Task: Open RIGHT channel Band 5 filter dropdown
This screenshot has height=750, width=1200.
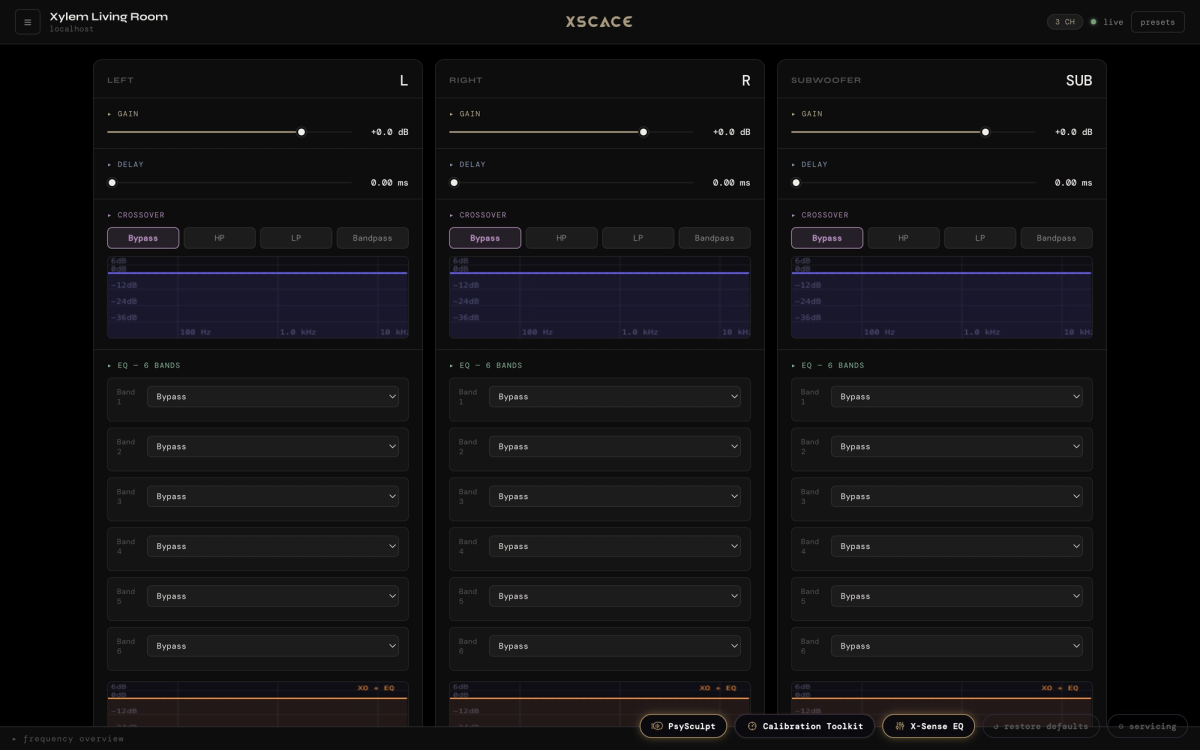Action: (615, 596)
